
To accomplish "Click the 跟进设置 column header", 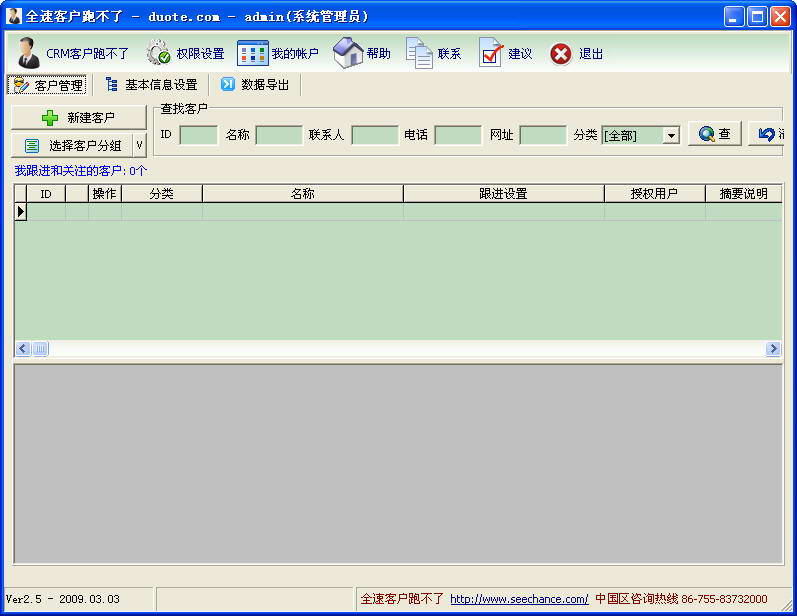I will pyautogui.click(x=503, y=194).
